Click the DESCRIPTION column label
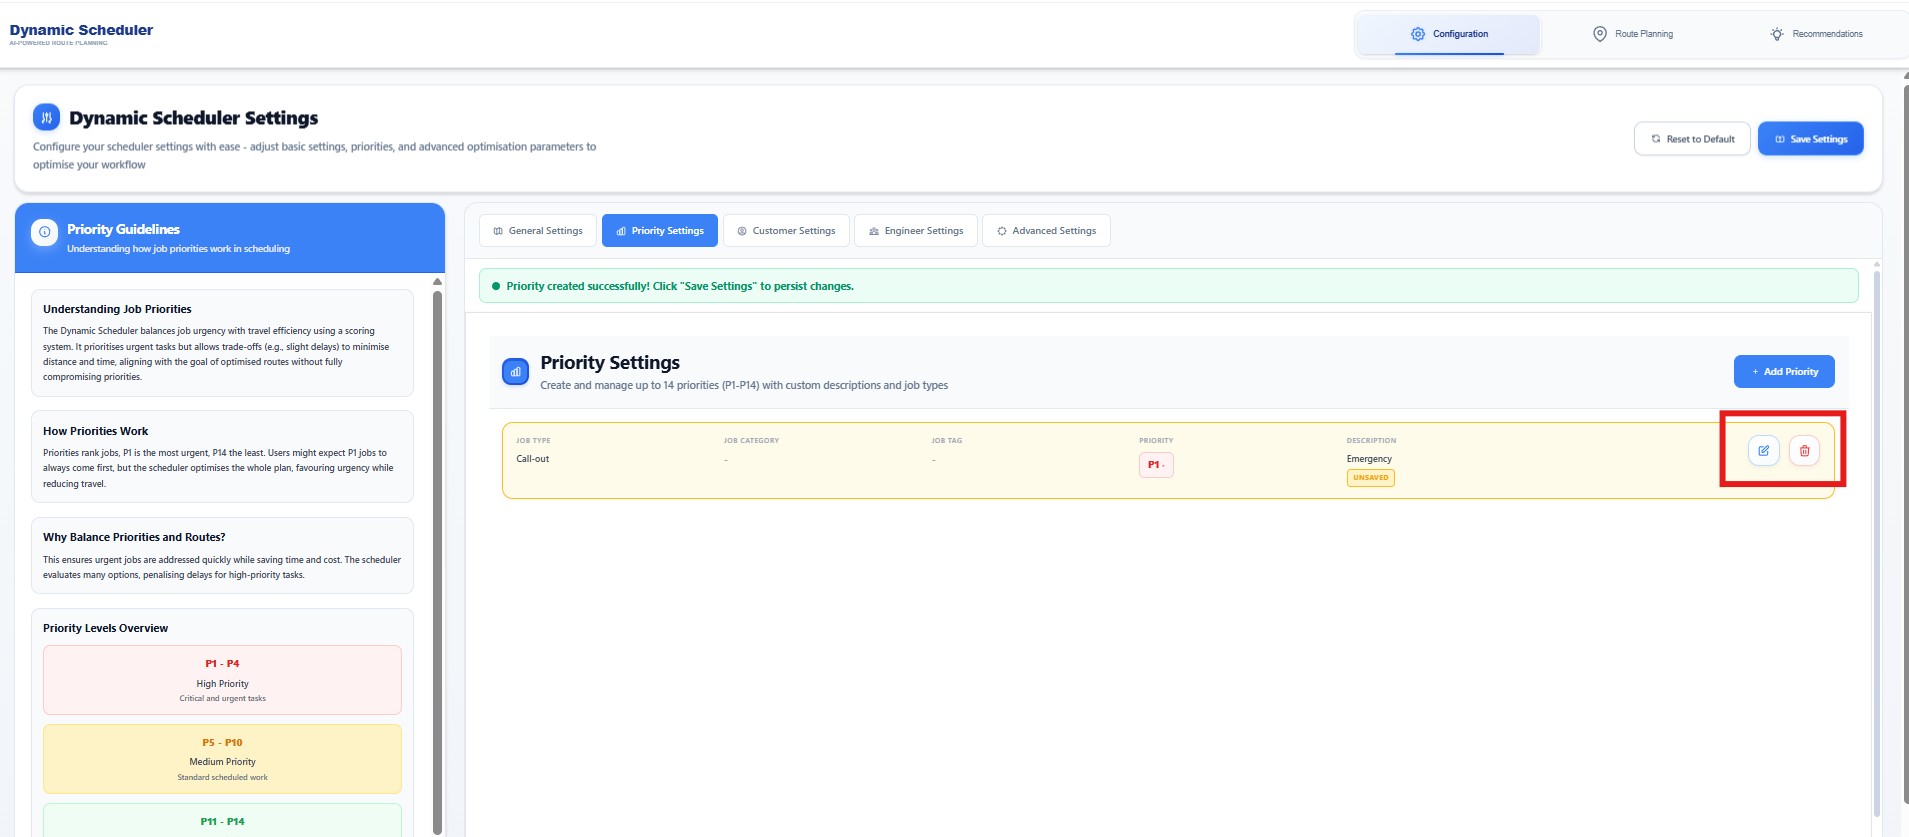1909x837 pixels. pos(1371,440)
